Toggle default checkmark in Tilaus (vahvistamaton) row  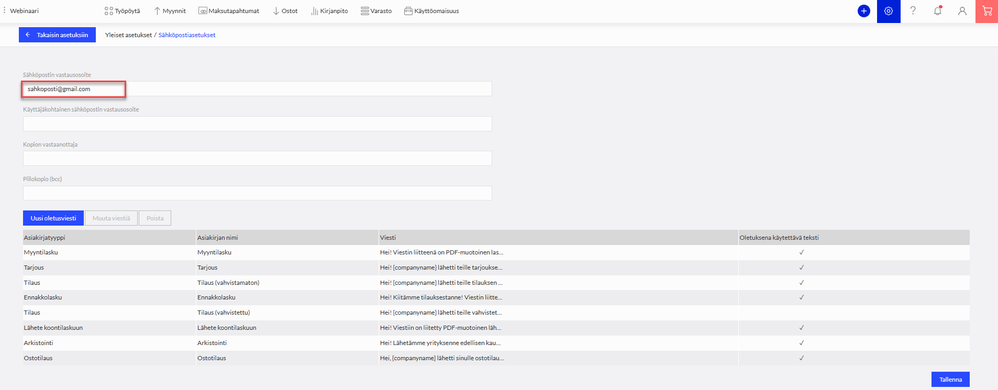click(802, 282)
